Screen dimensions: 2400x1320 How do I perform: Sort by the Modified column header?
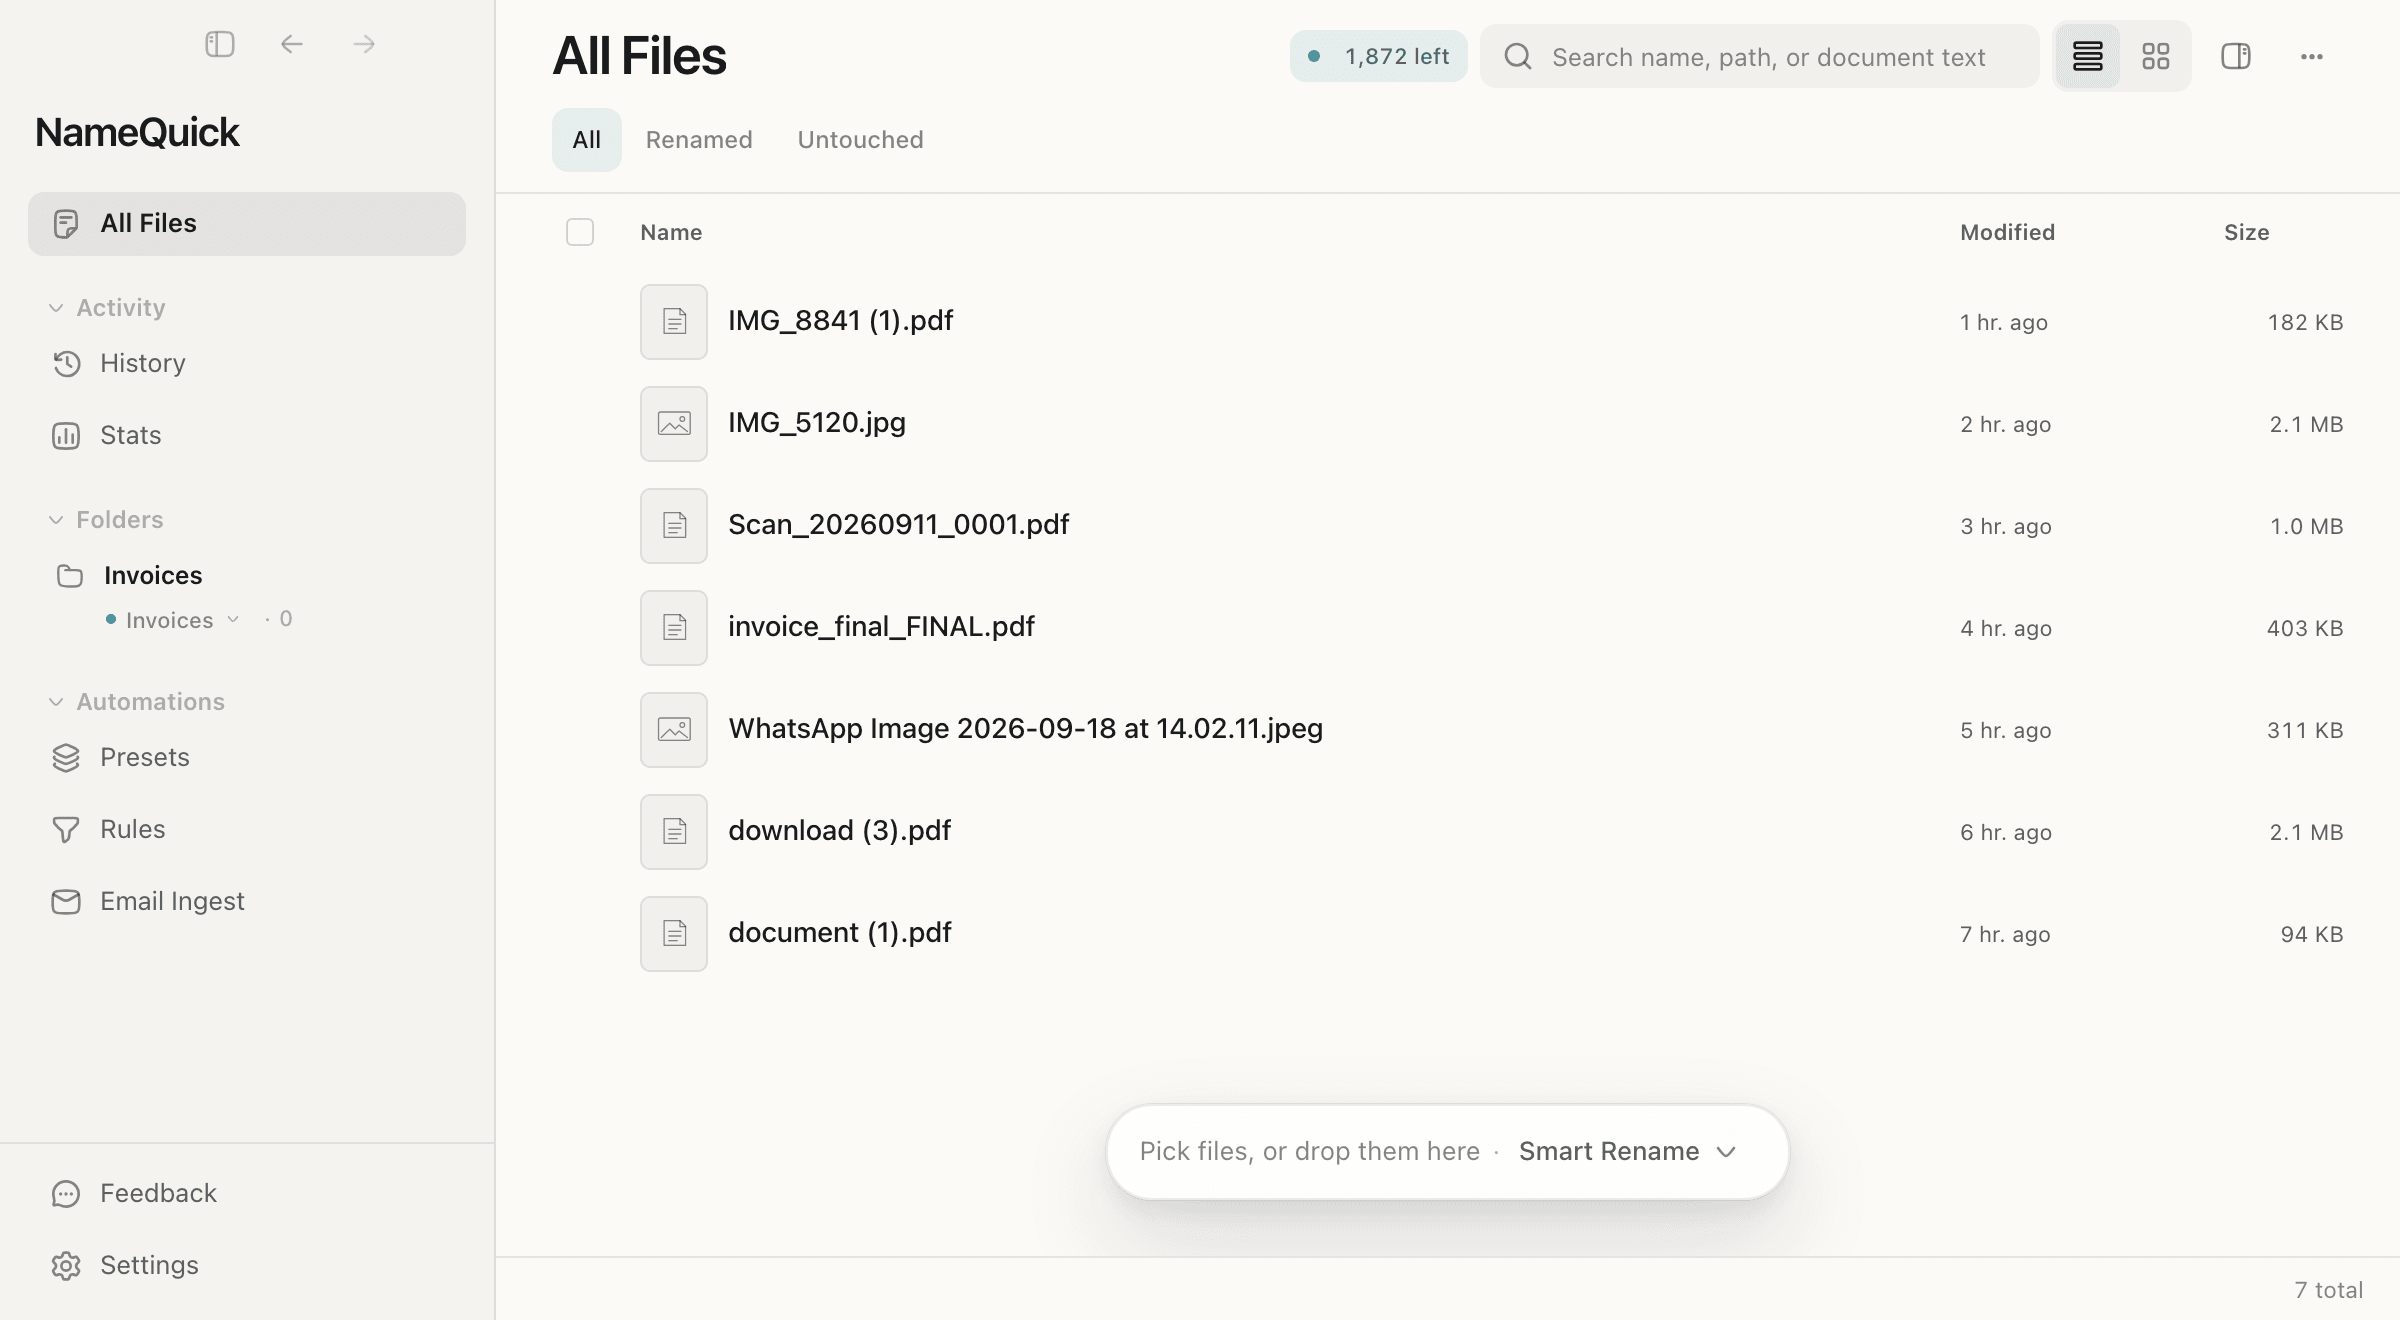(x=2008, y=232)
